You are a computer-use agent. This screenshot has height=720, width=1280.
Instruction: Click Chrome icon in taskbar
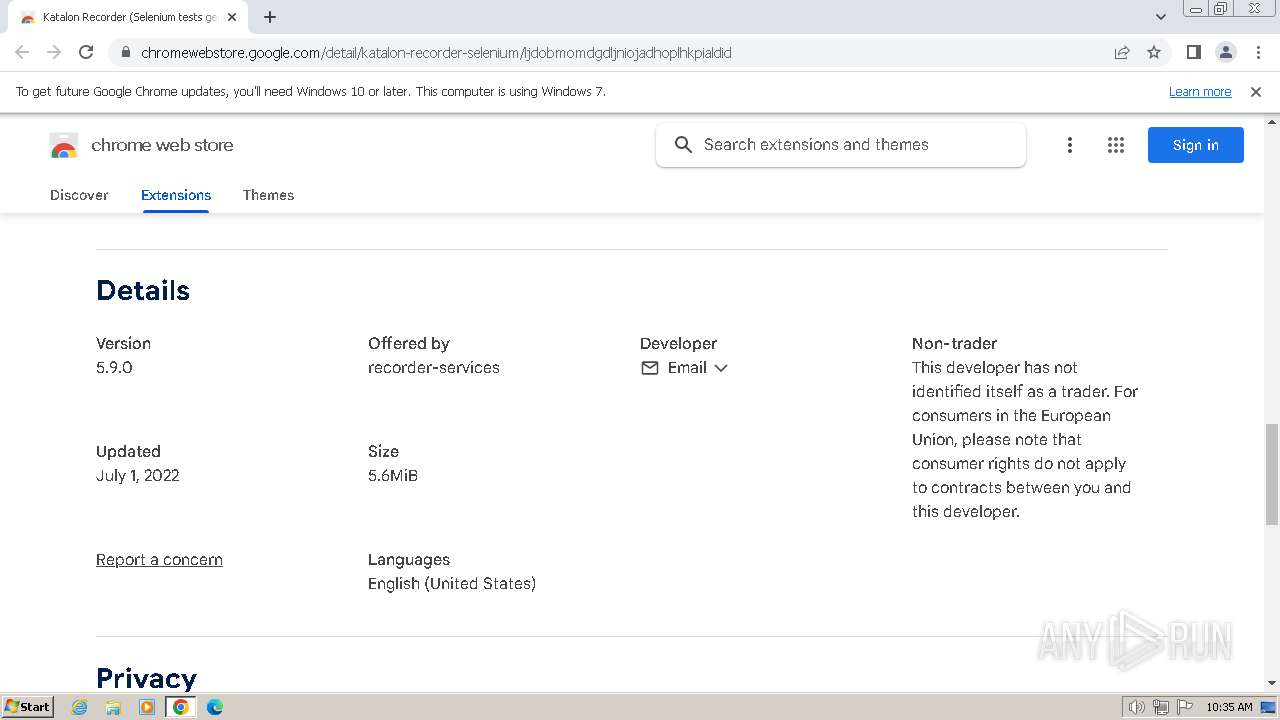tap(181, 707)
